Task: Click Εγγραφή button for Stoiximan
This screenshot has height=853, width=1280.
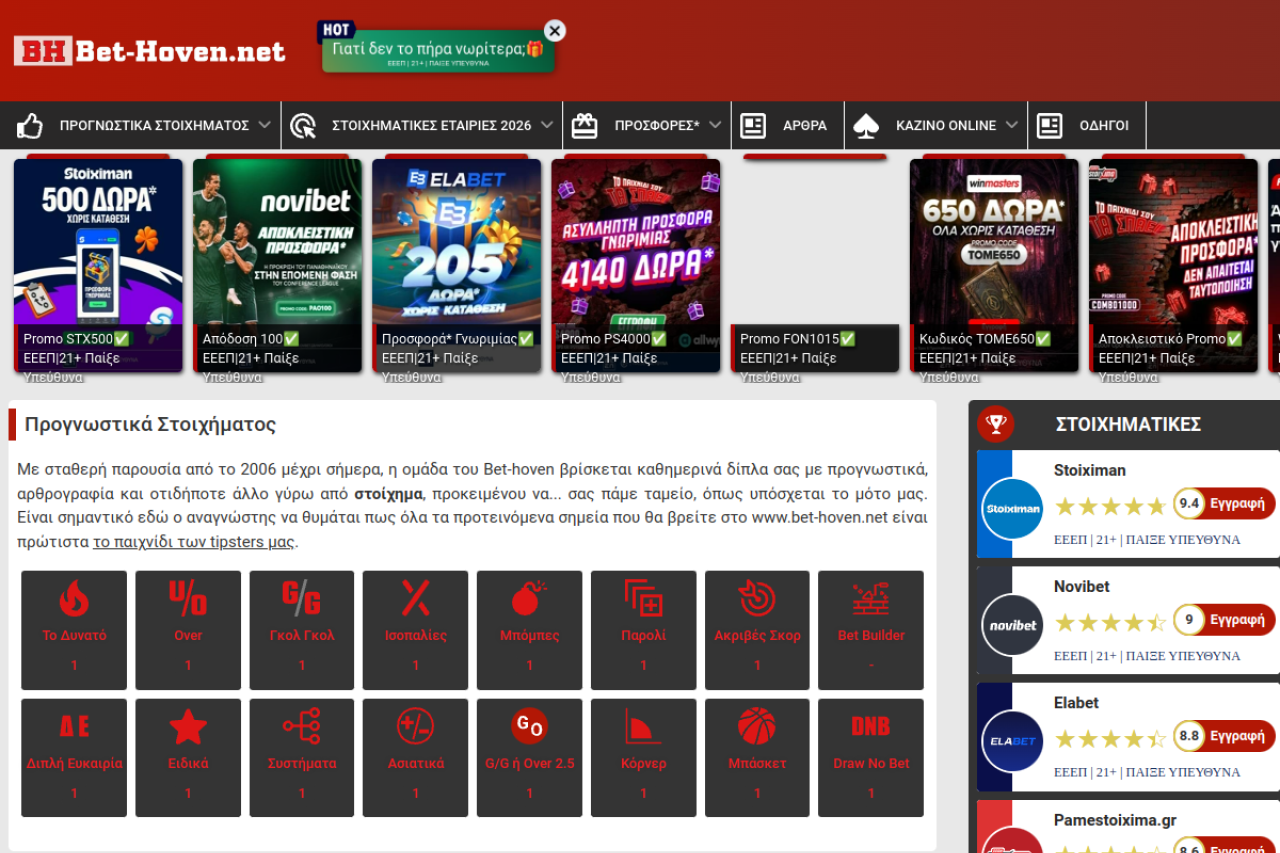Action: pos(1237,503)
